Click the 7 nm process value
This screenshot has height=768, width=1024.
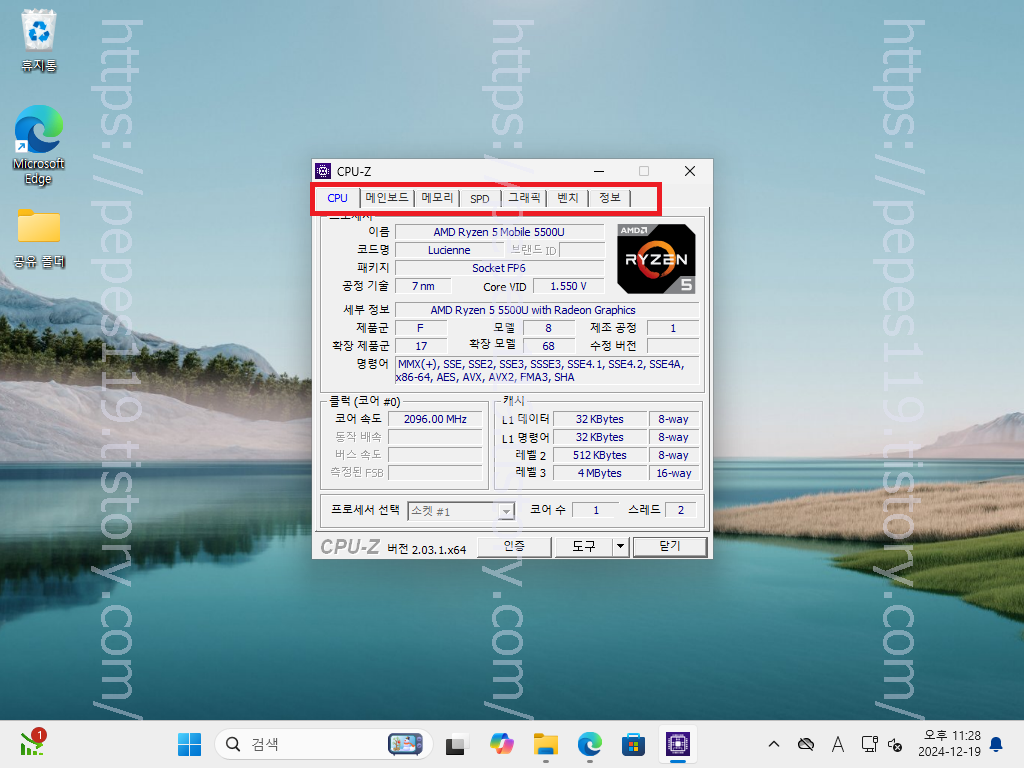(x=423, y=286)
